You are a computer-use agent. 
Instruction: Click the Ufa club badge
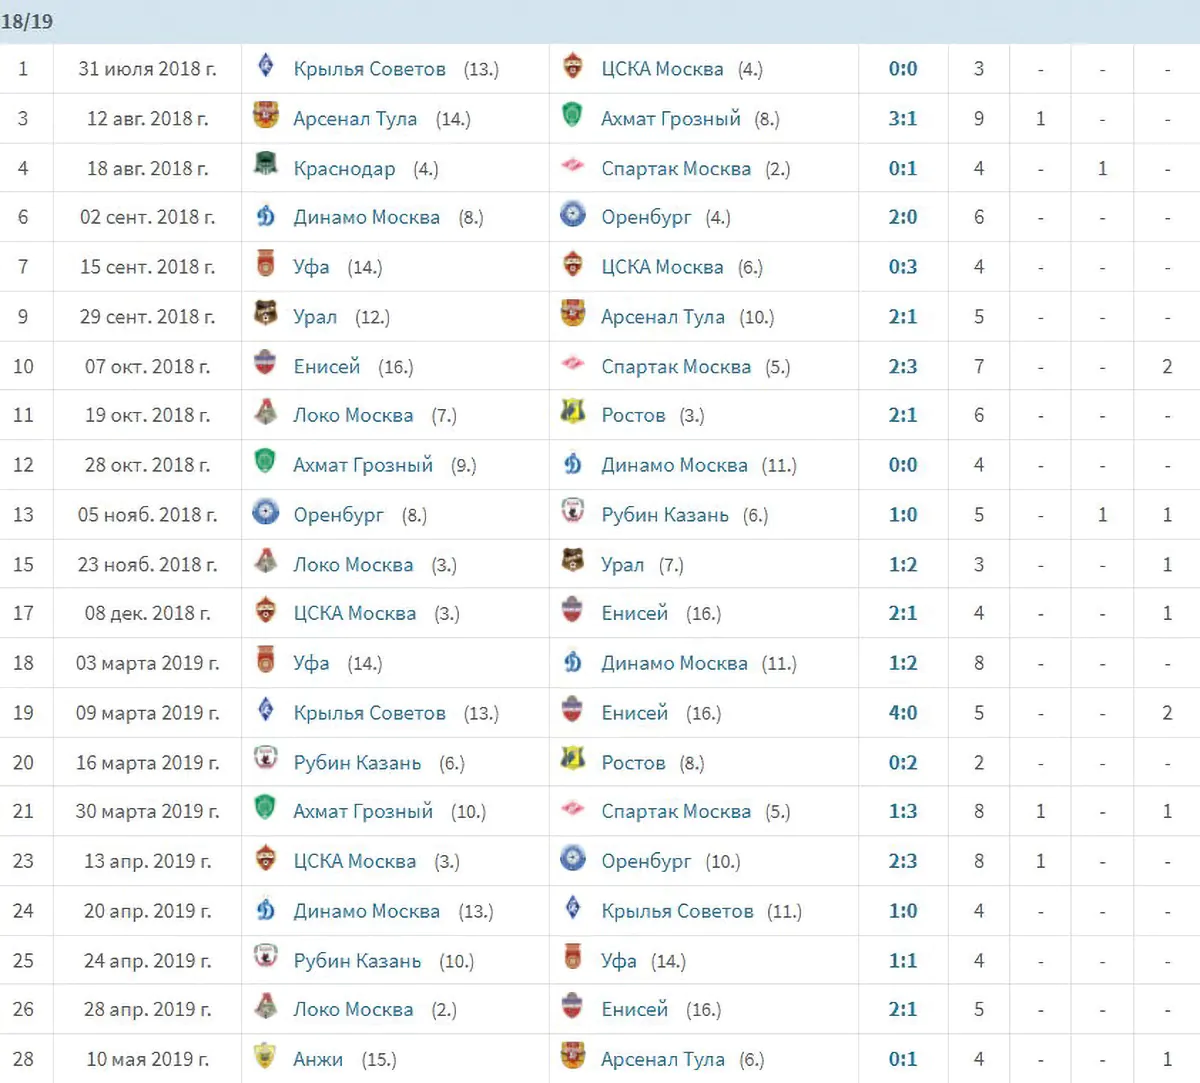click(x=264, y=267)
